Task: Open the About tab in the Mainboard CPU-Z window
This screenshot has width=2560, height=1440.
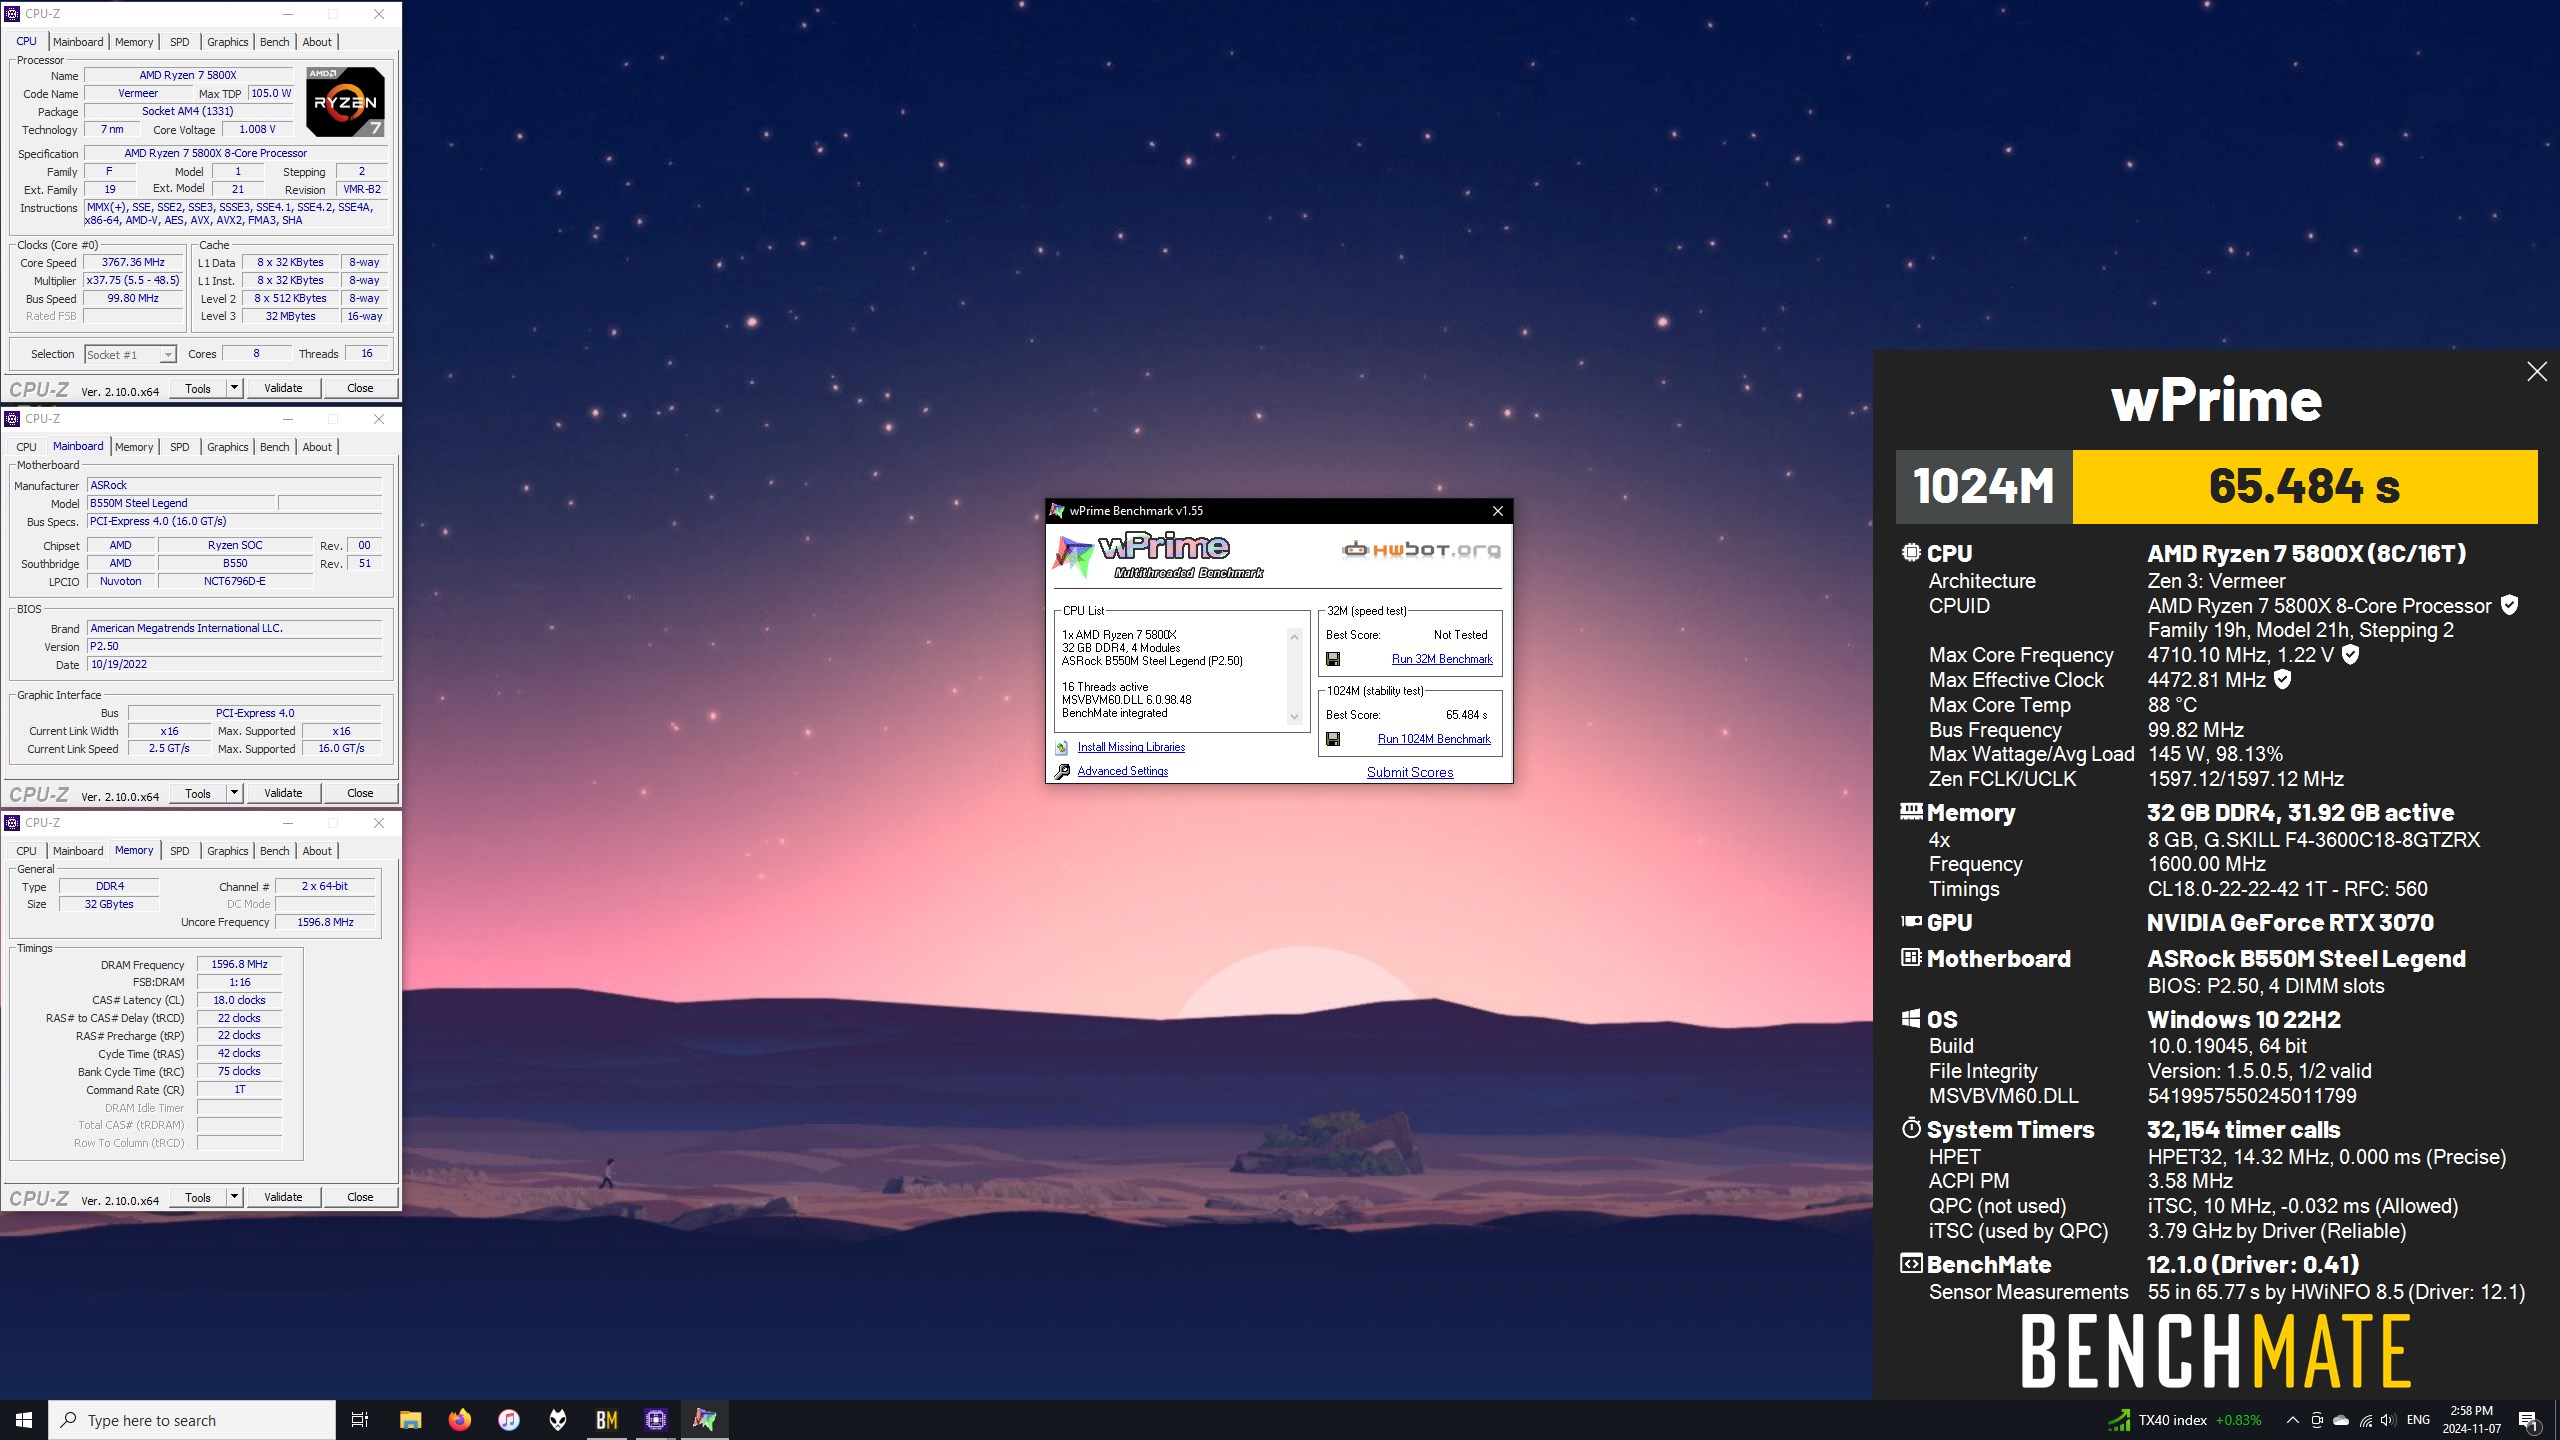Action: (317, 447)
